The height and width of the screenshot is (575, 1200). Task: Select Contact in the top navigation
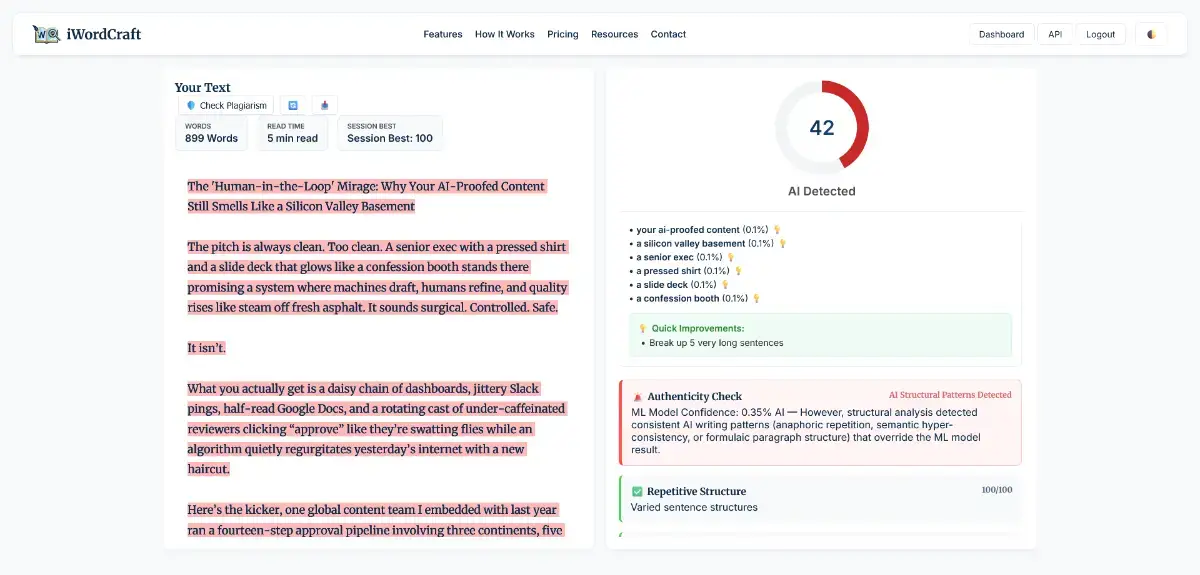(669, 34)
